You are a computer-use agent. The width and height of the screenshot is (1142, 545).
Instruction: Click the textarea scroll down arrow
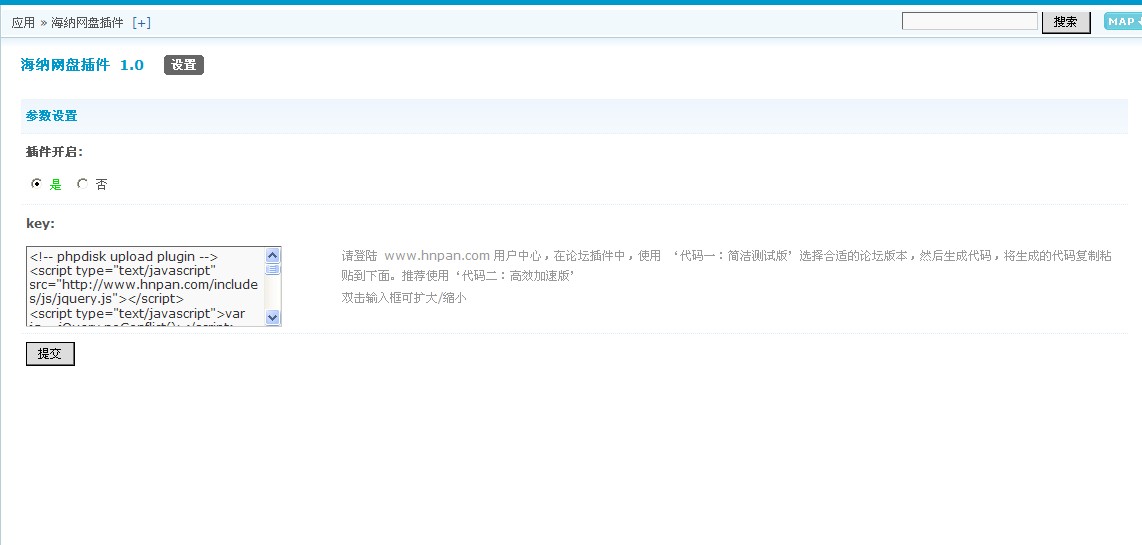click(x=272, y=317)
